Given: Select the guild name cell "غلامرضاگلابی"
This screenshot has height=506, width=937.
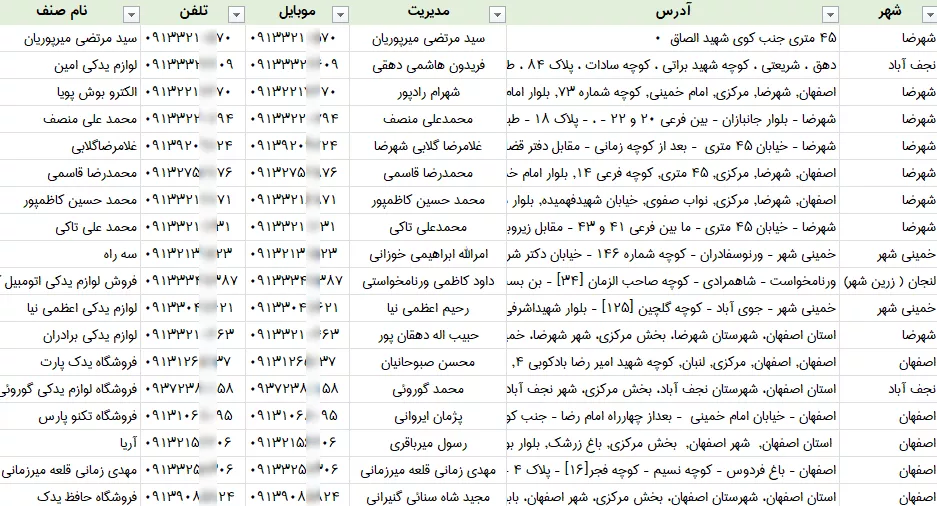Looking at the screenshot, I should 70,146.
